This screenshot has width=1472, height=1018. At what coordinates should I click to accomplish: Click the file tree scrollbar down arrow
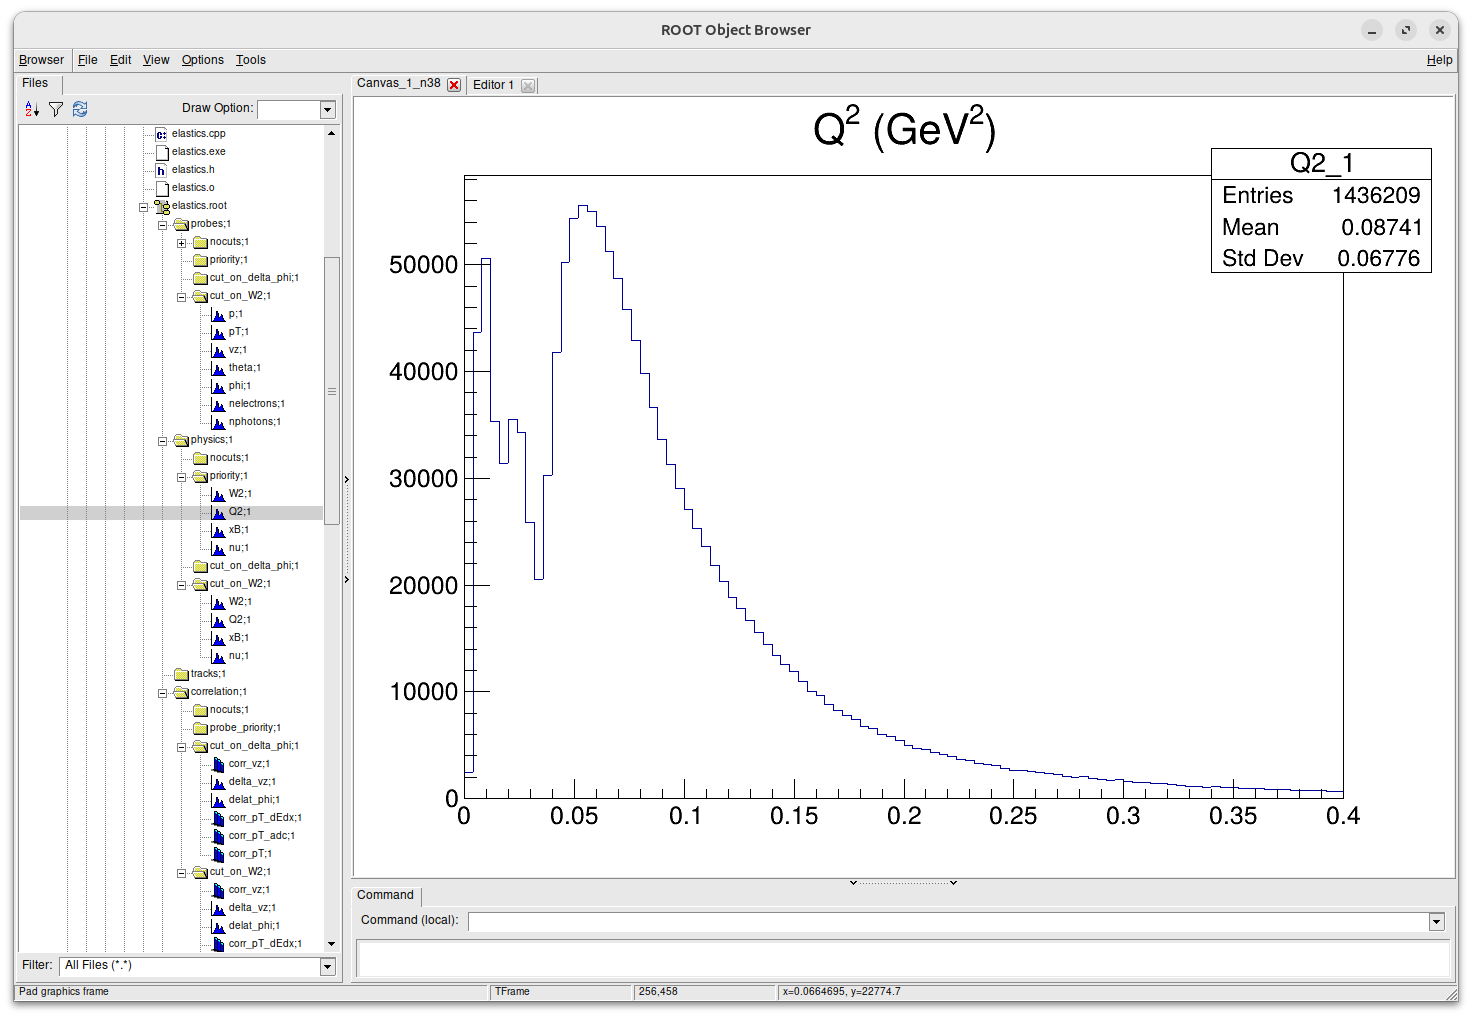click(331, 944)
